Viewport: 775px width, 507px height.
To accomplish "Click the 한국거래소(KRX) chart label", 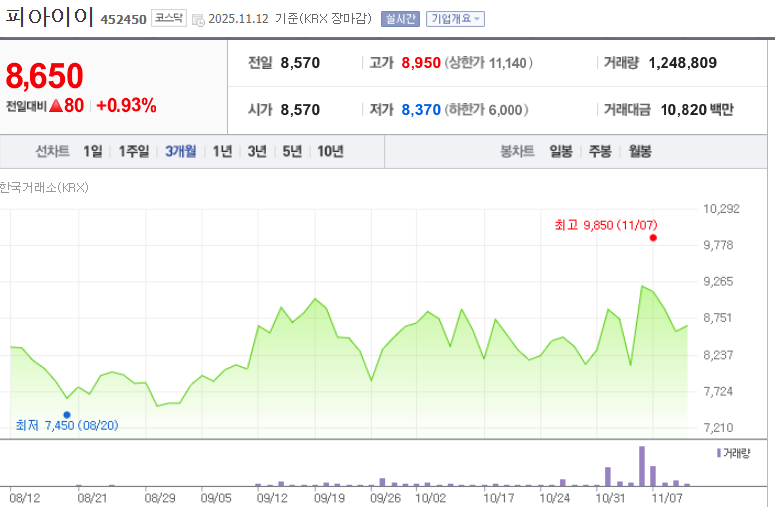I will (x=44, y=188).
